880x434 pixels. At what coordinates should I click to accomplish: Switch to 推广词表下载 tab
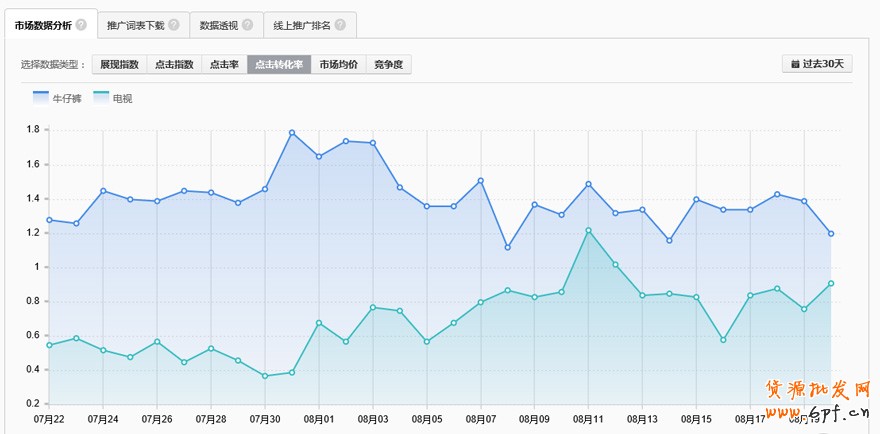pyautogui.click(x=136, y=24)
